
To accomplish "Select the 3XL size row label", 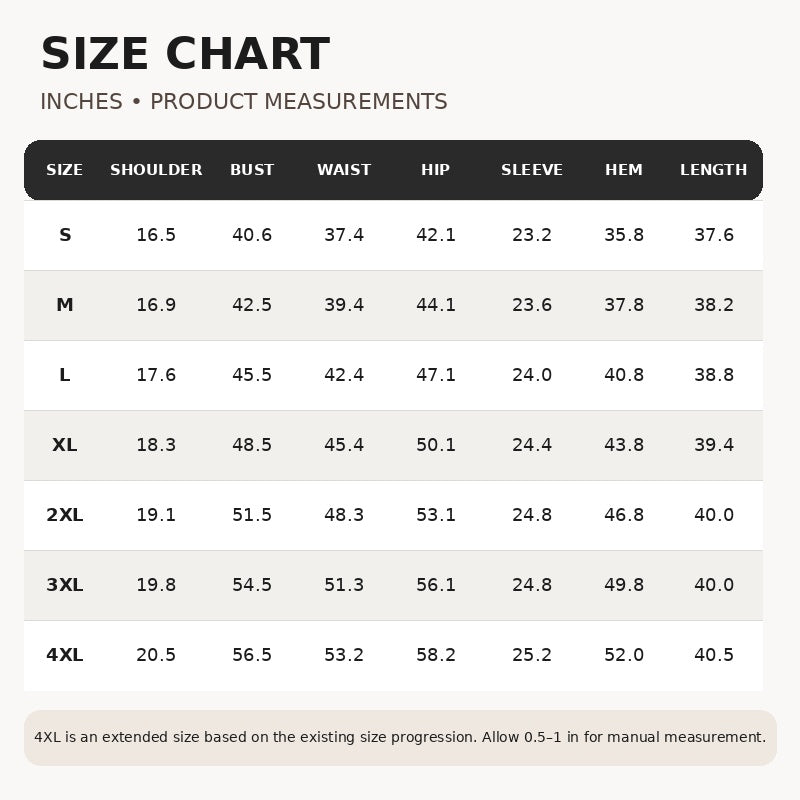I will 65,585.
